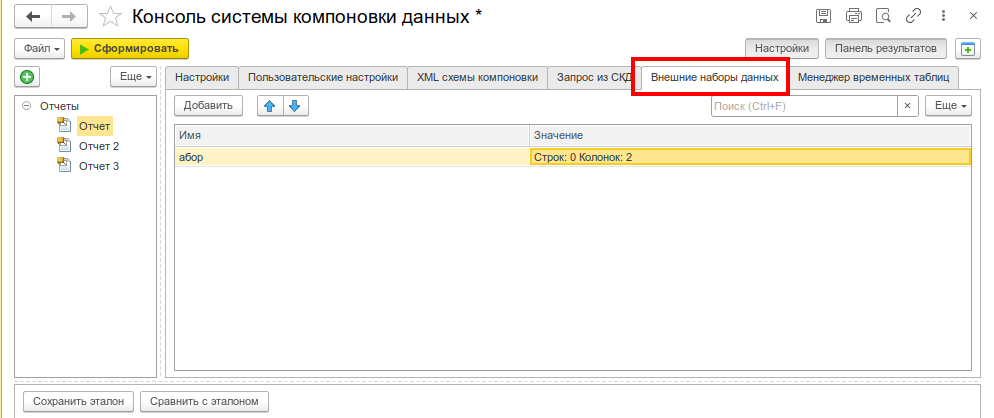Select Отчет 2 in the tree
Viewport: 994px width, 418px height.
pyautogui.click(x=99, y=146)
